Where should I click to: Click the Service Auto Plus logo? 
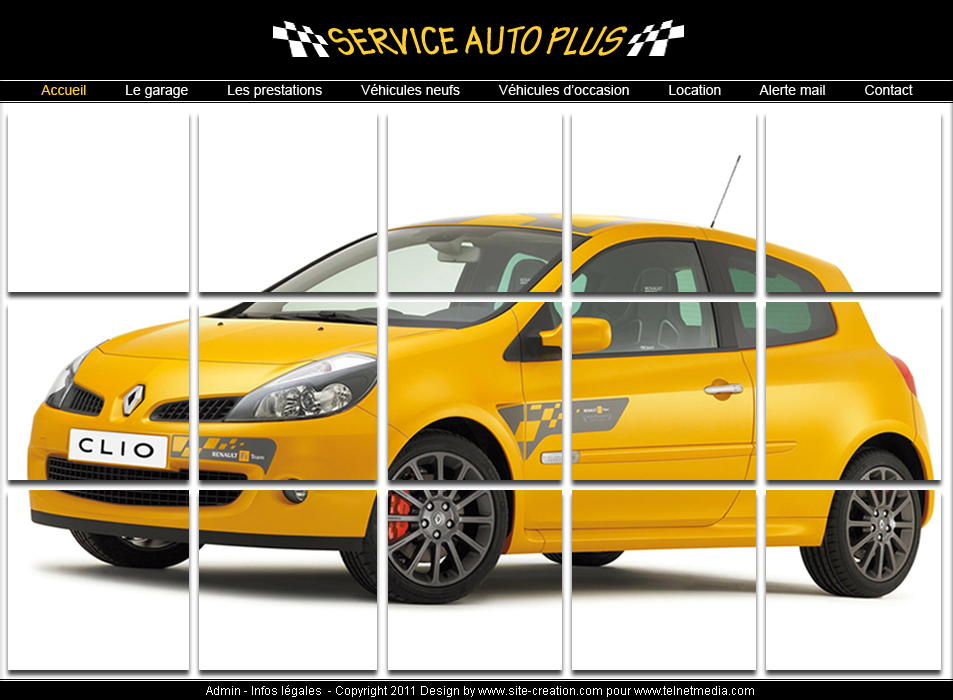[478, 39]
